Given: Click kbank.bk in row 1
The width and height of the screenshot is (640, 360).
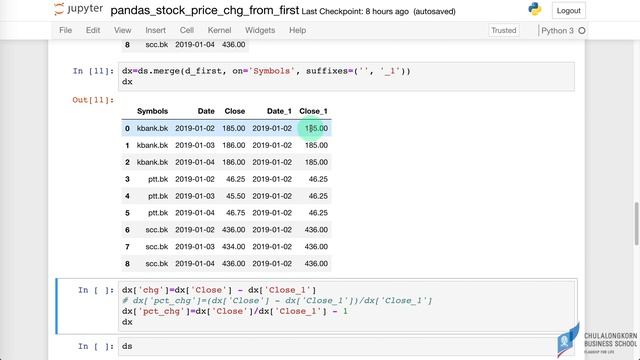Looking at the screenshot, I should tap(152, 145).
